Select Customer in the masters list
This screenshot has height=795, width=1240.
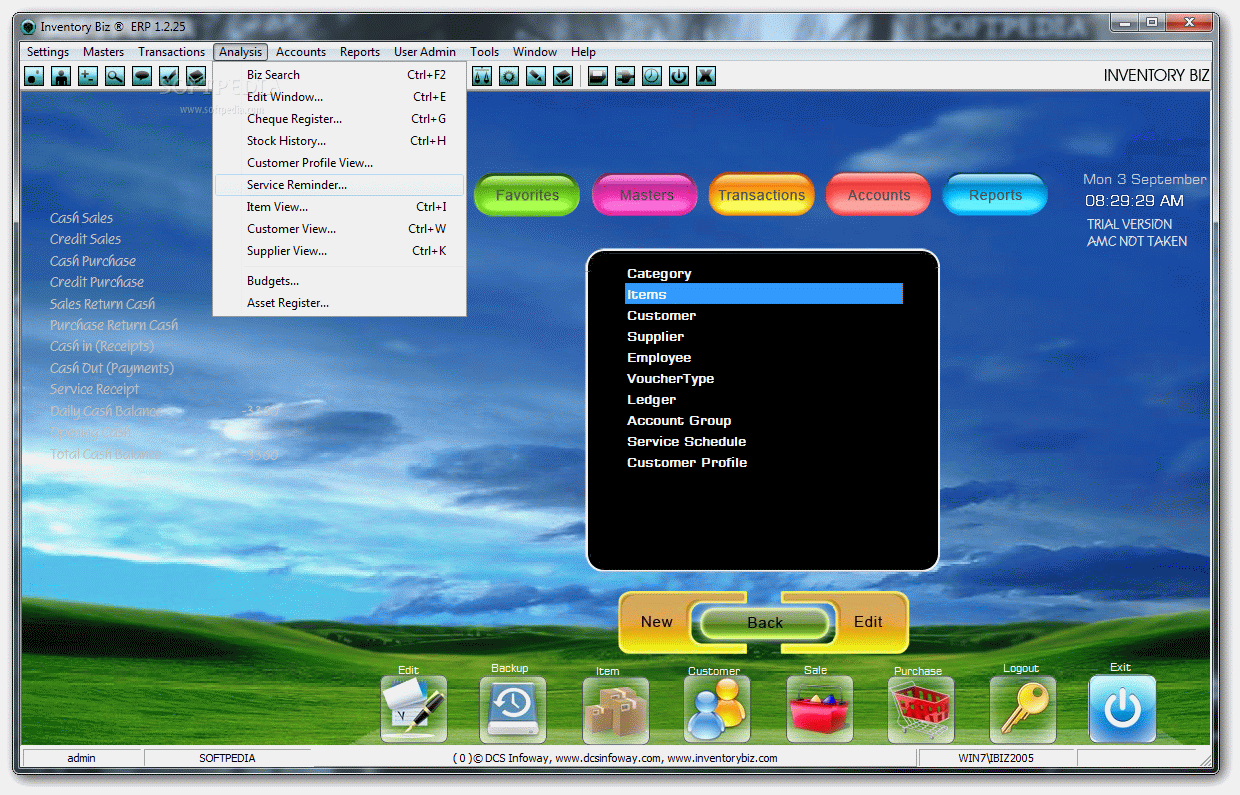[764, 315]
